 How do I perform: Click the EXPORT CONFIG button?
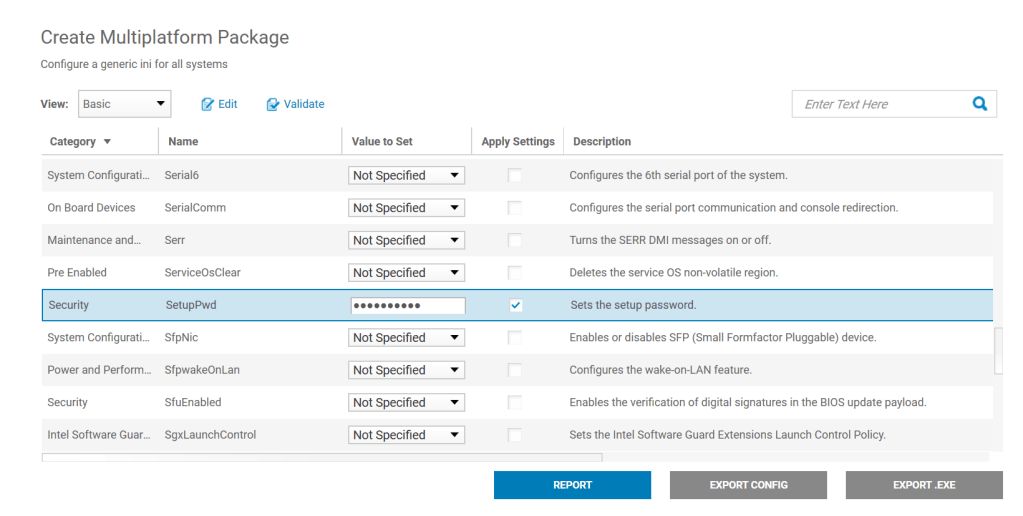pyautogui.click(x=748, y=485)
